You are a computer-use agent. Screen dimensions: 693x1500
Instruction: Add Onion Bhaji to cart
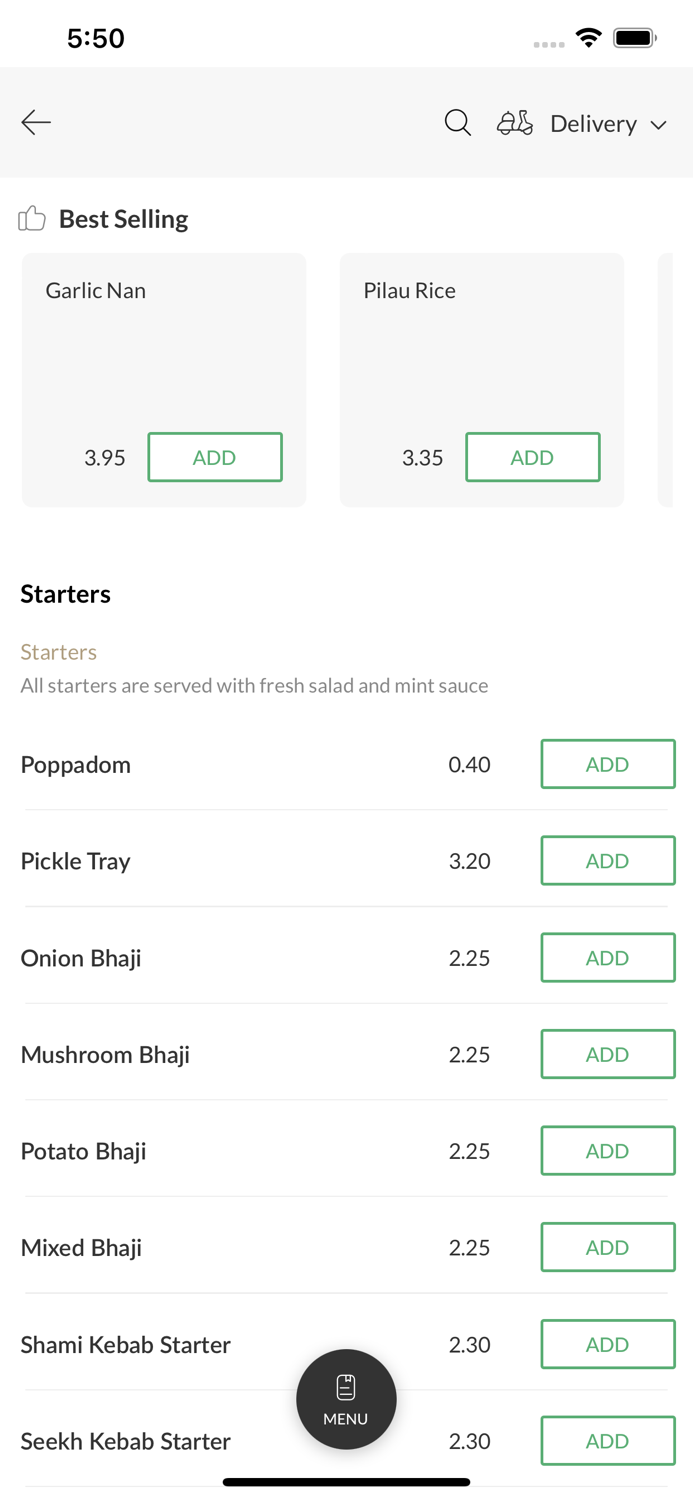pyautogui.click(x=607, y=957)
